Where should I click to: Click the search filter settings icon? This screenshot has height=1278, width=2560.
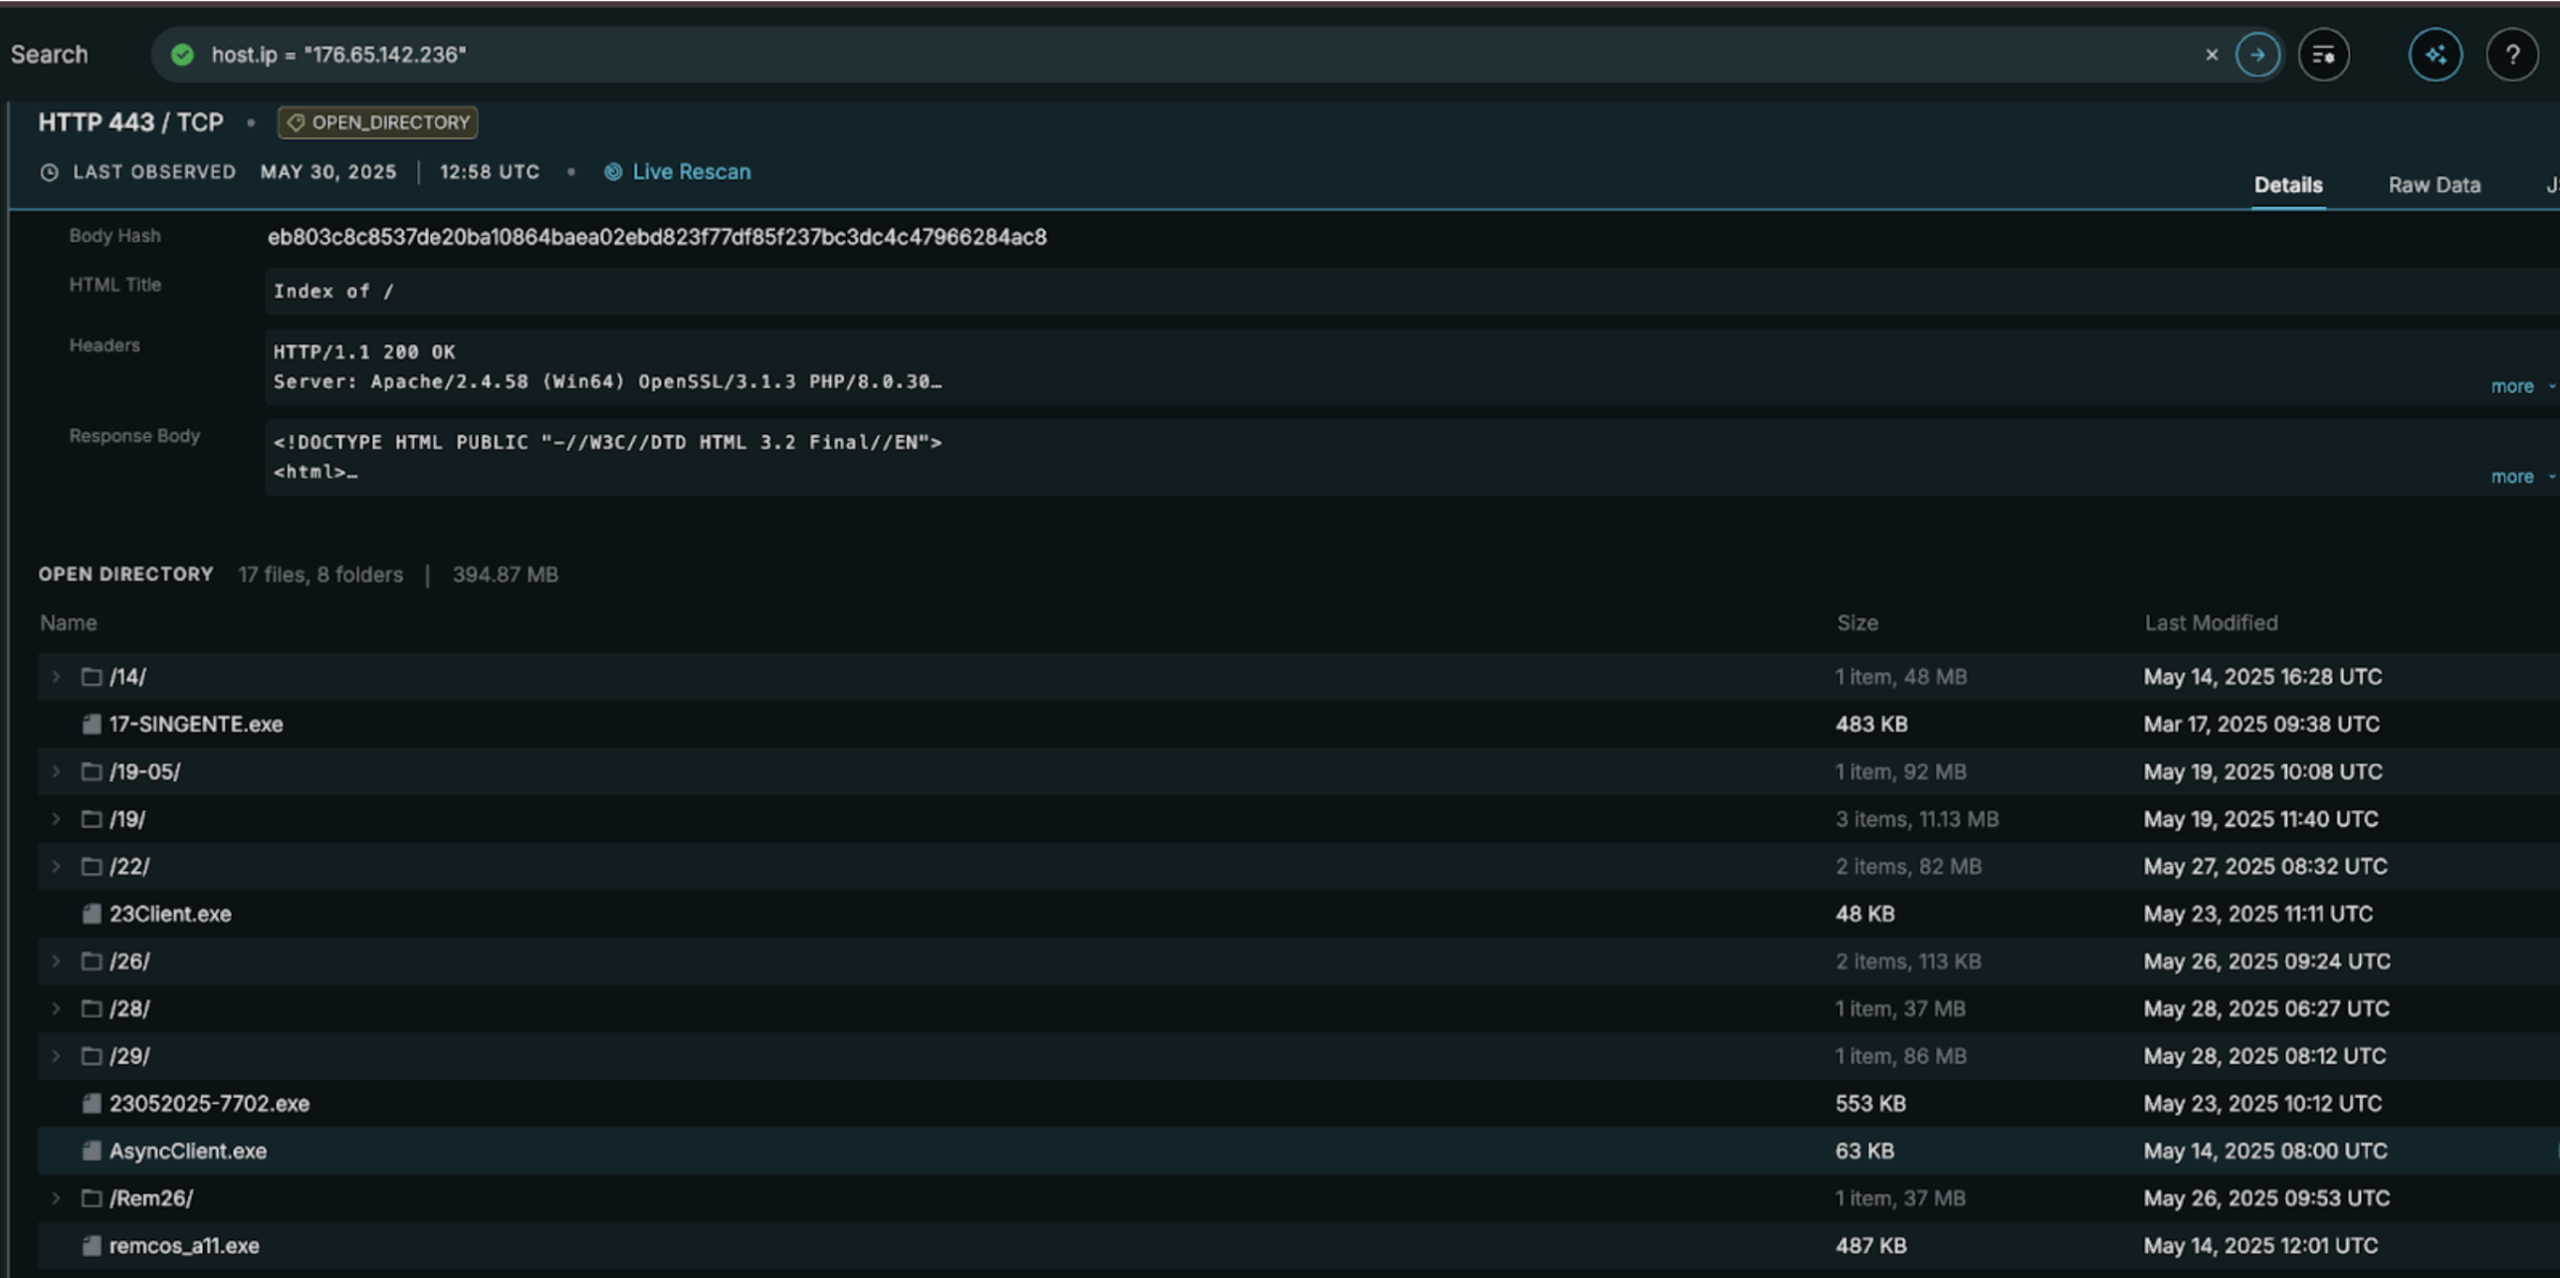2325,55
